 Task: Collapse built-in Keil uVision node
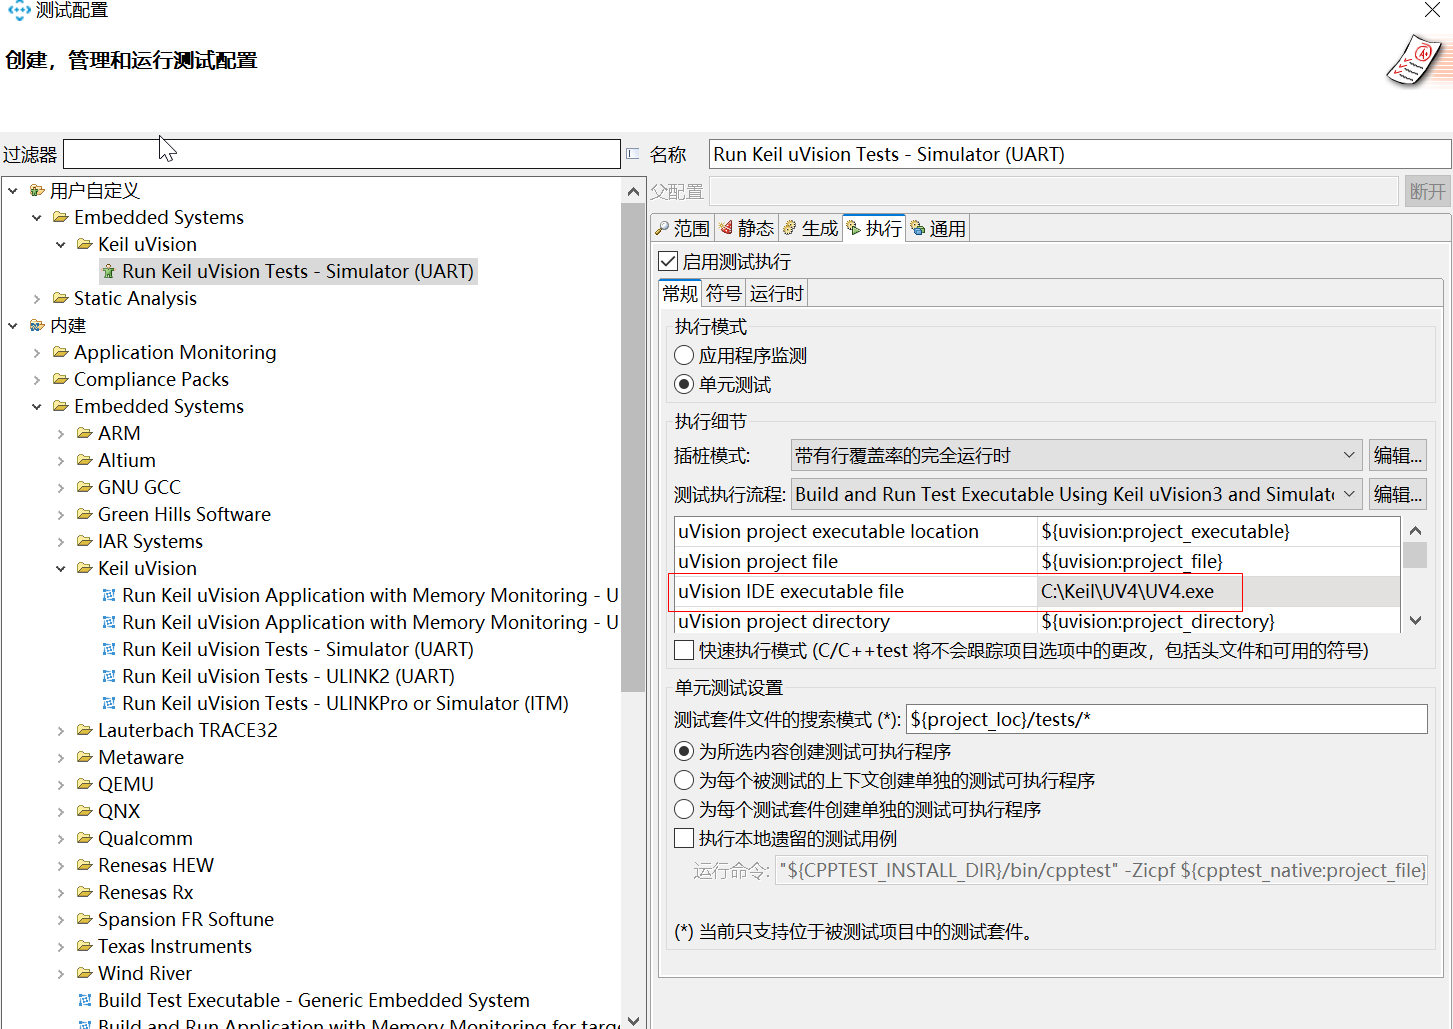61,568
